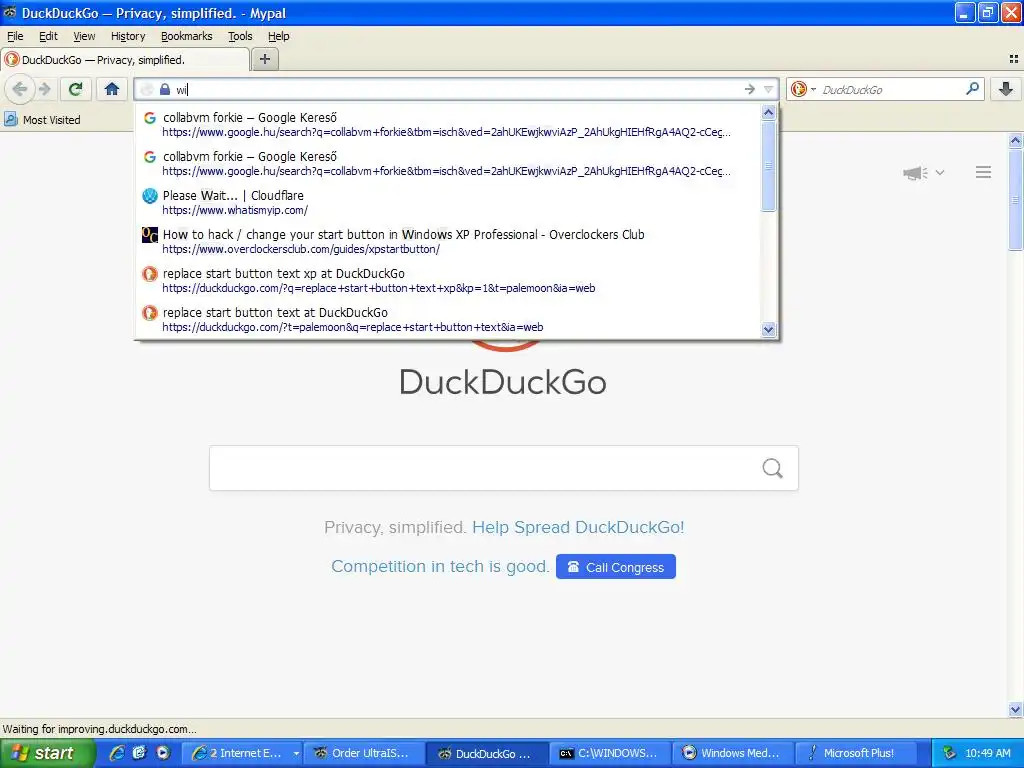Go back with the Back arrow button
This screenshot has width=1024, height=768.
tap(20, 89)
